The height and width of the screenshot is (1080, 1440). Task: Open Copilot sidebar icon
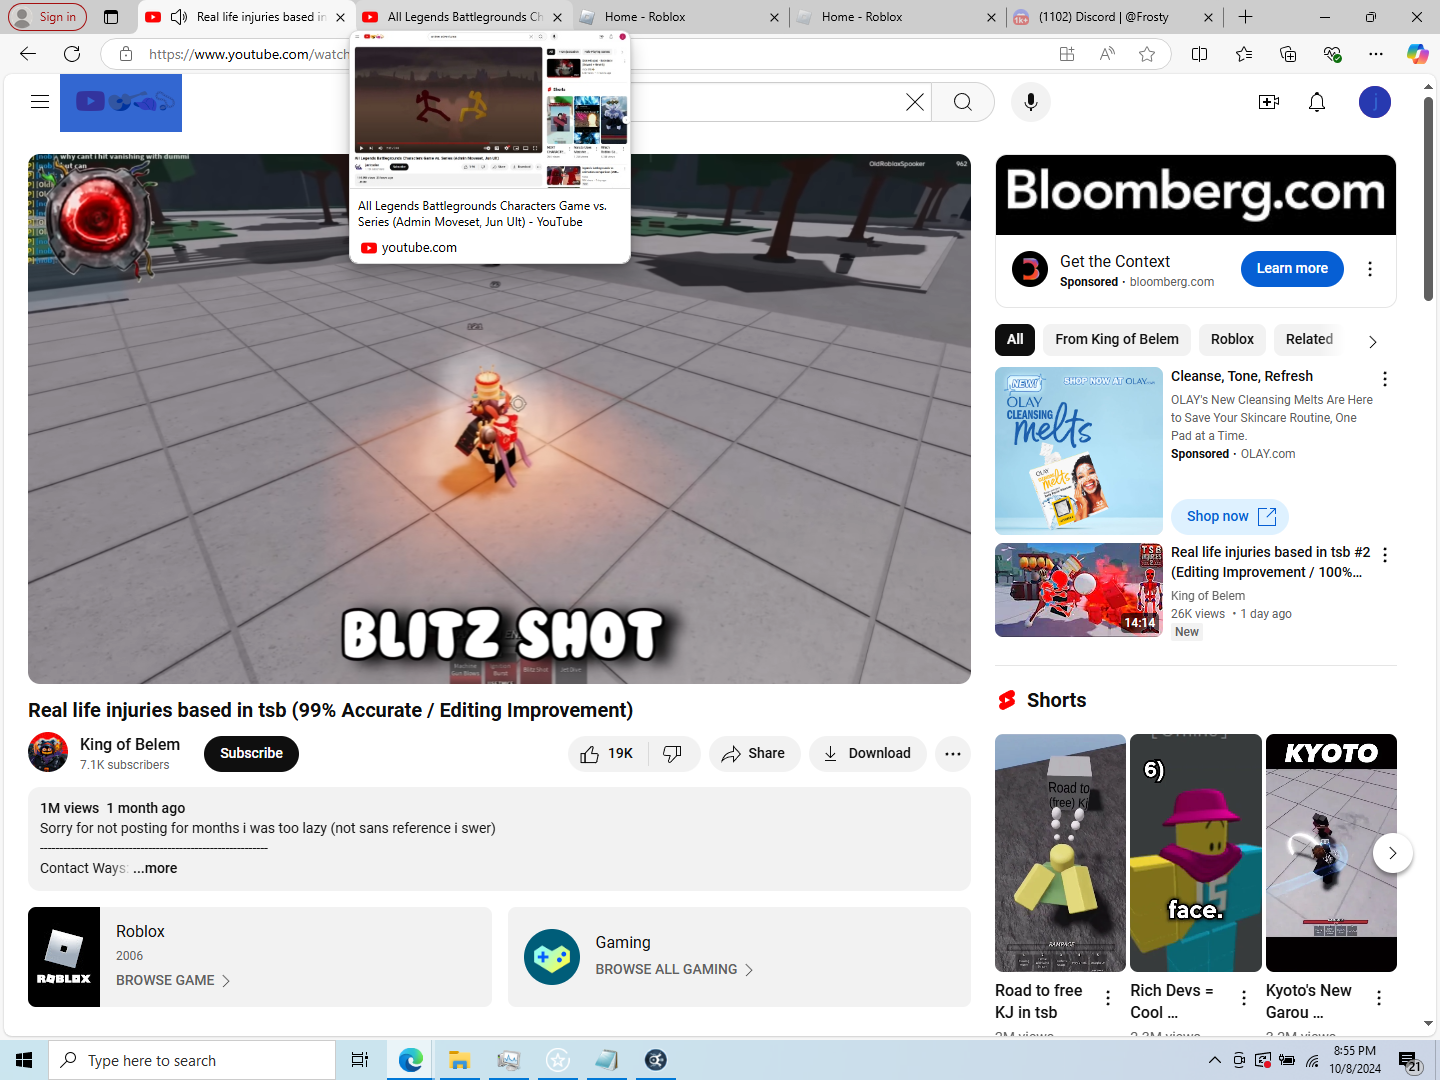(x=1418, y=54)
